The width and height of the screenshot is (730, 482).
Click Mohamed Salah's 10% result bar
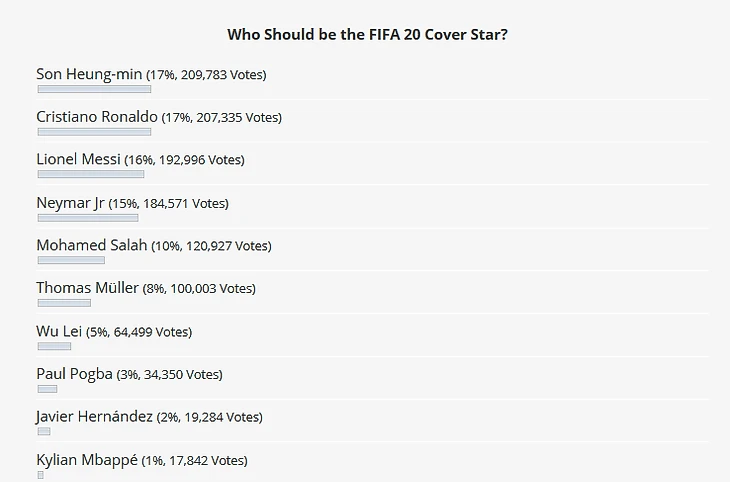pyautogui.click(x=70, y=260)
